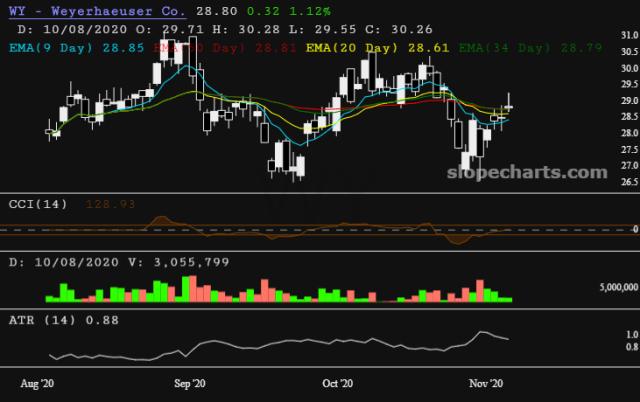Click the Aug '20 date axis label
Screen dimensions: 640x402
(37, 383)
